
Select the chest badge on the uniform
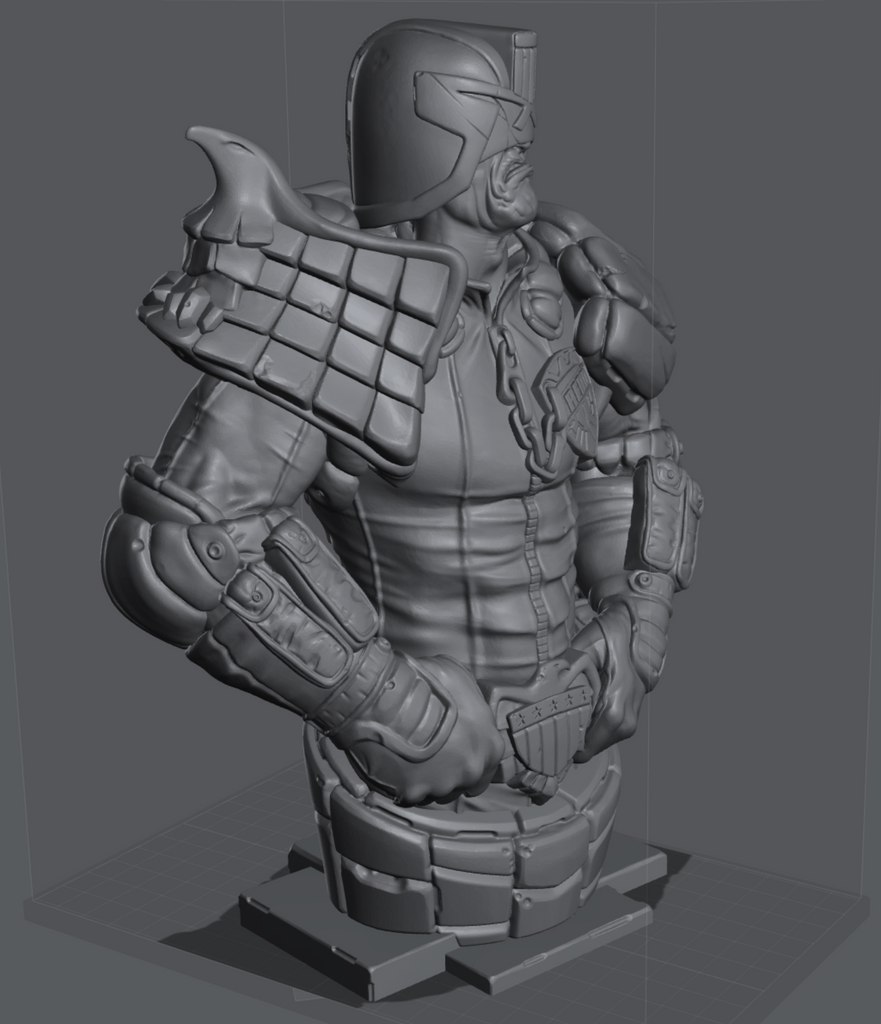coord(567,395)
